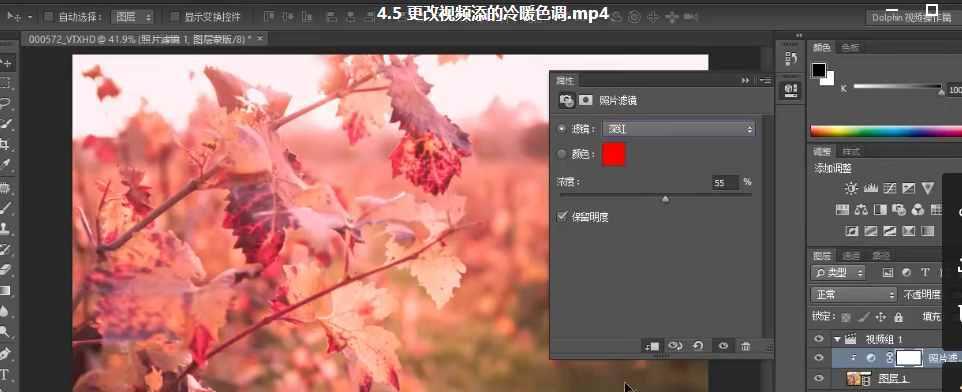962x392 pixels.
Task: Filter layers by type (T) icon
Action: [x=925, y=272]
